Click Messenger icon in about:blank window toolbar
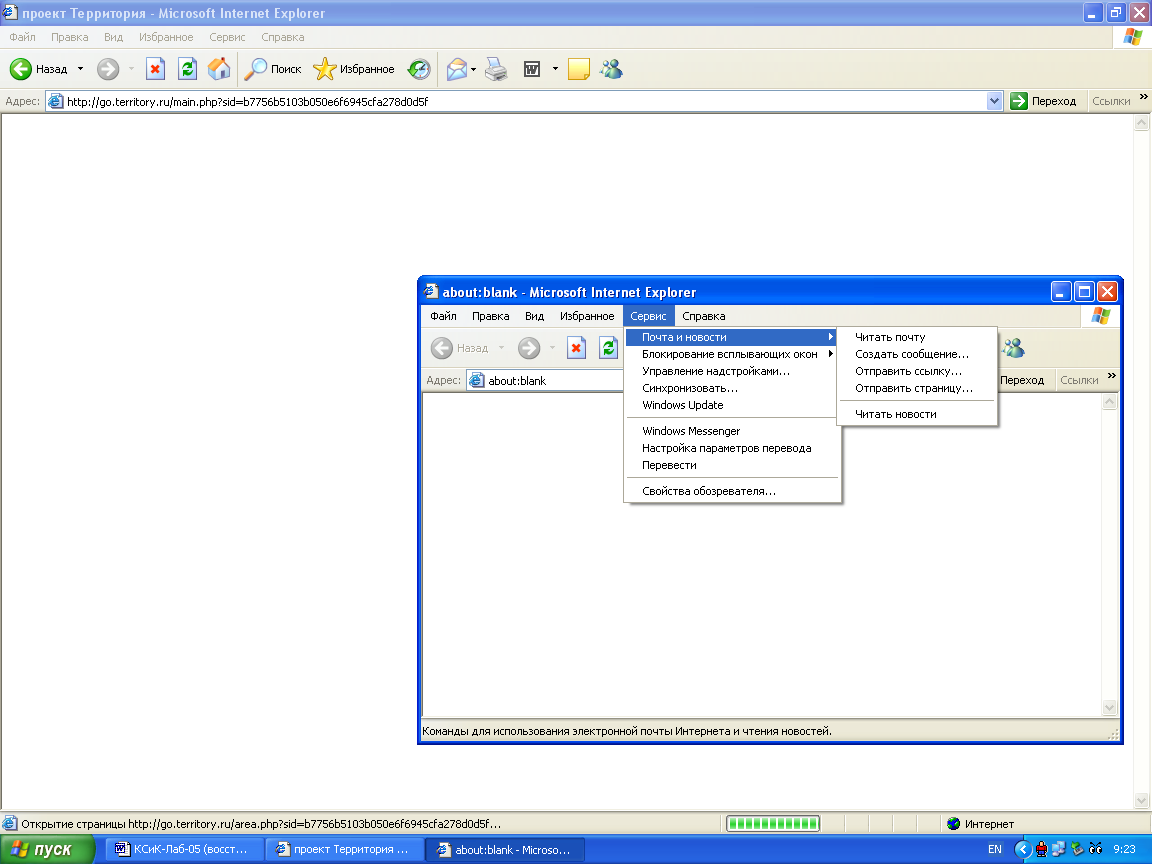Screen dimensions: 1152x864 coord(1013,348)
